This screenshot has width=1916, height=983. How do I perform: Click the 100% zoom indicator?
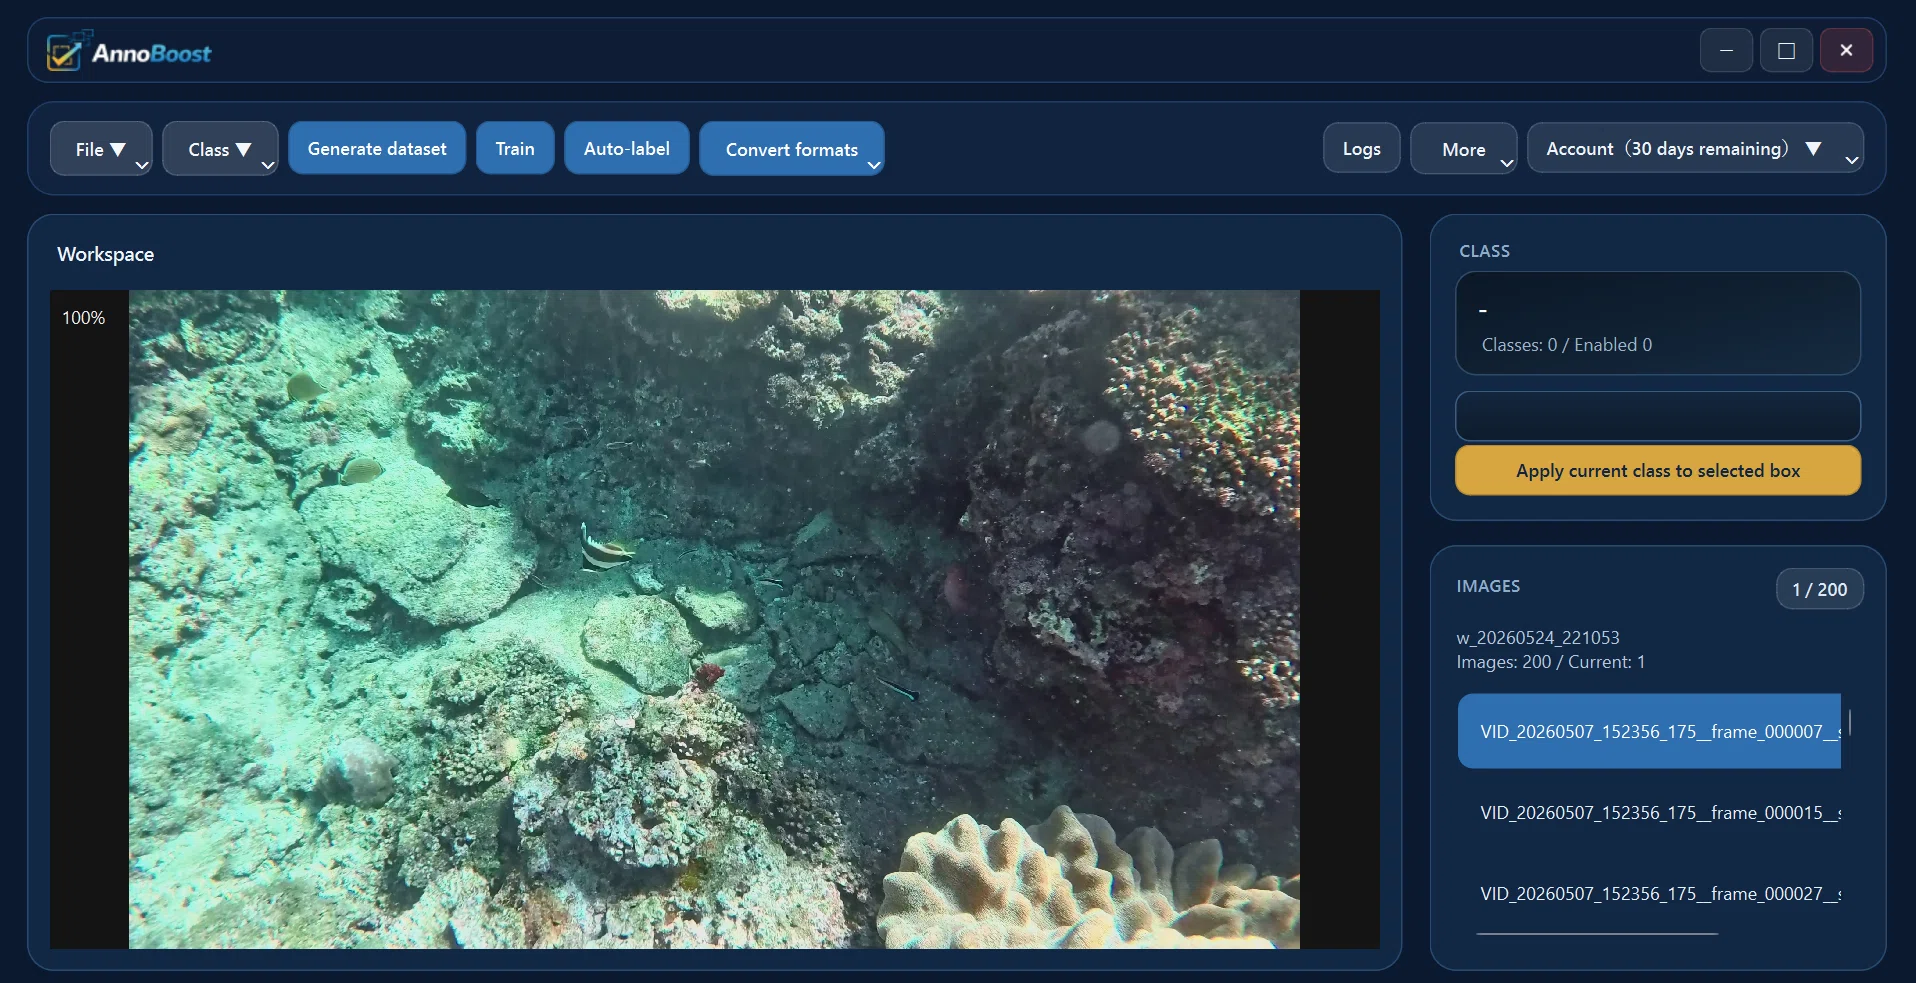click(x=83, y=317)
